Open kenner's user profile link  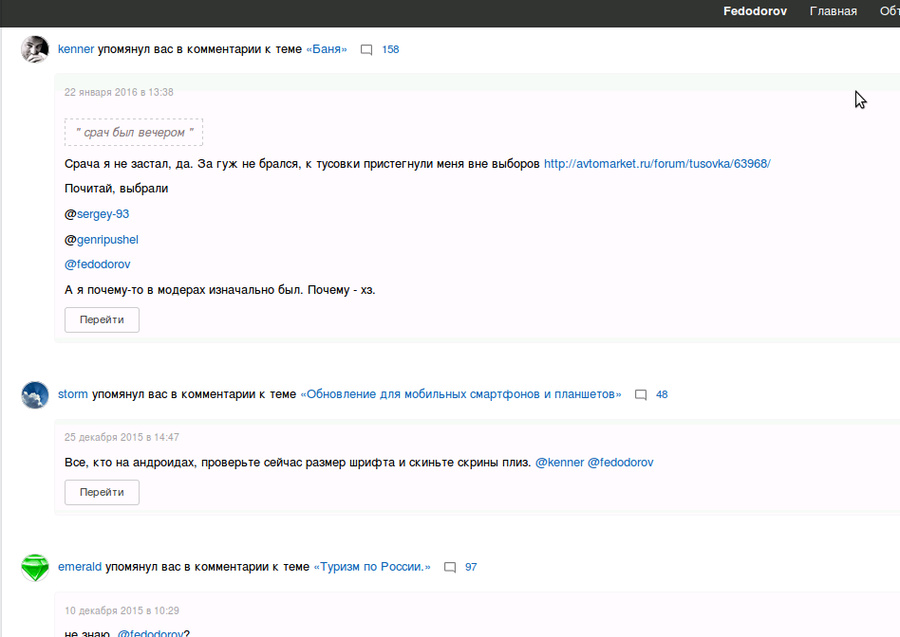click(x=76, y=49)
